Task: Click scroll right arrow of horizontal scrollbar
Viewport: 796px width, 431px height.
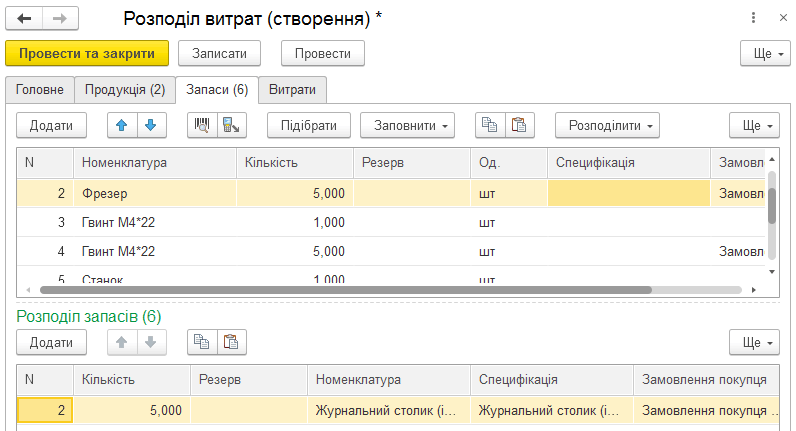Action: coord(754,290)
